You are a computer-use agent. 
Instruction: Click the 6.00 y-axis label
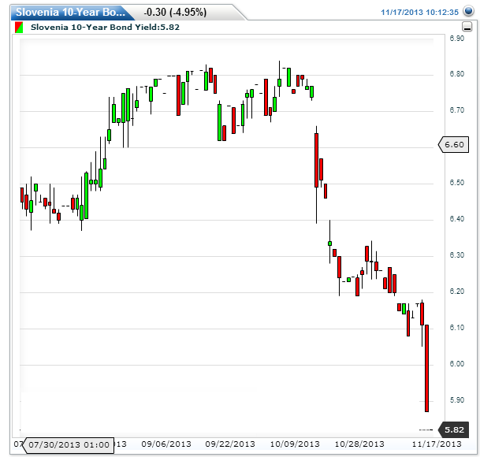point(457,364)
